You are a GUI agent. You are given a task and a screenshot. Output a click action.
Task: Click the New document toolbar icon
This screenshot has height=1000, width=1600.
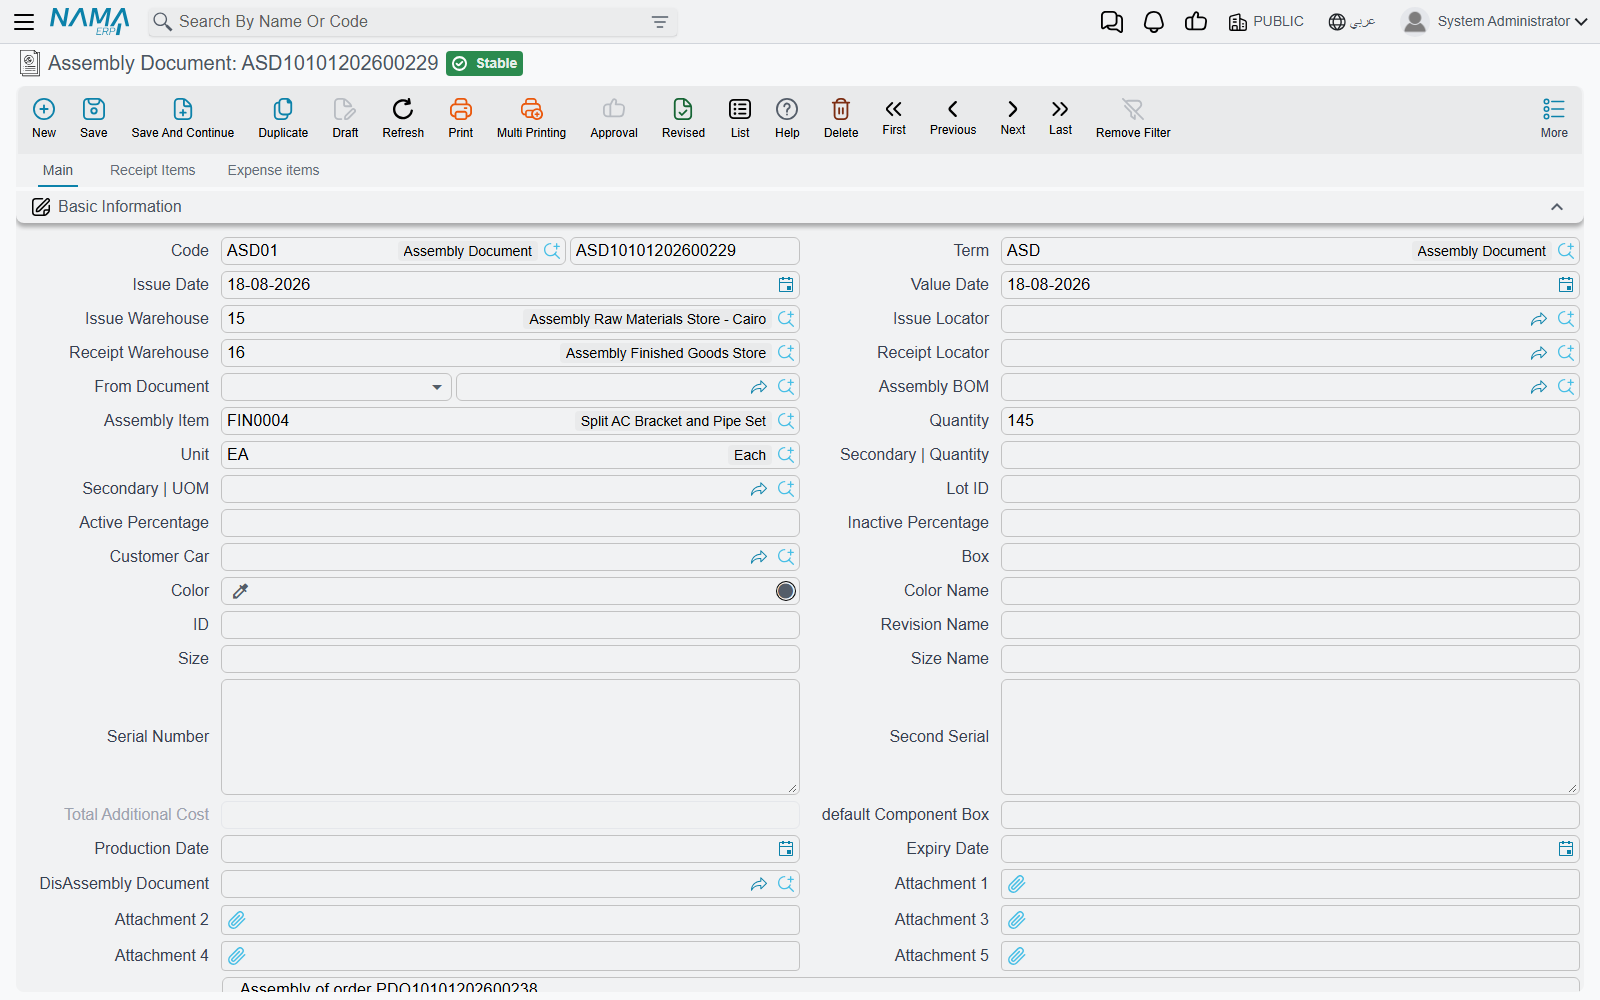44,118
